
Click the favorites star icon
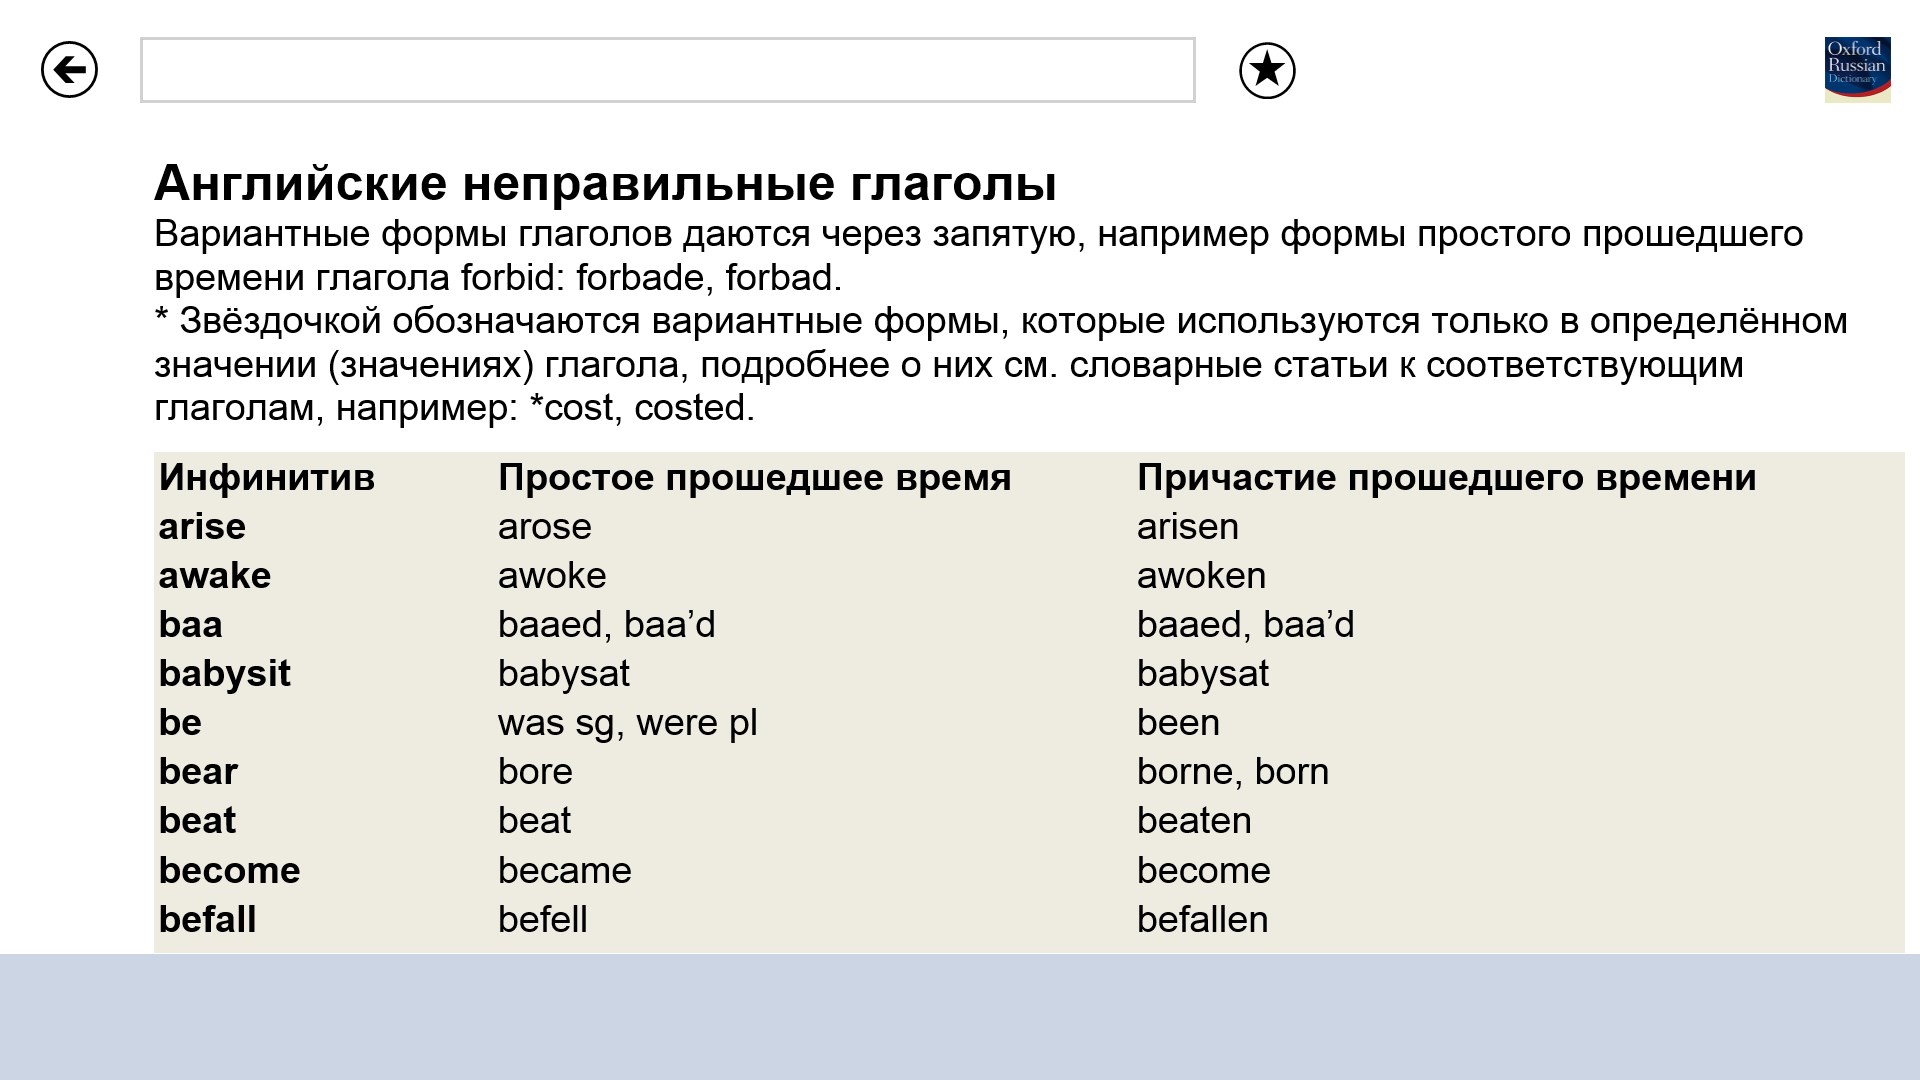[1267, 71]
